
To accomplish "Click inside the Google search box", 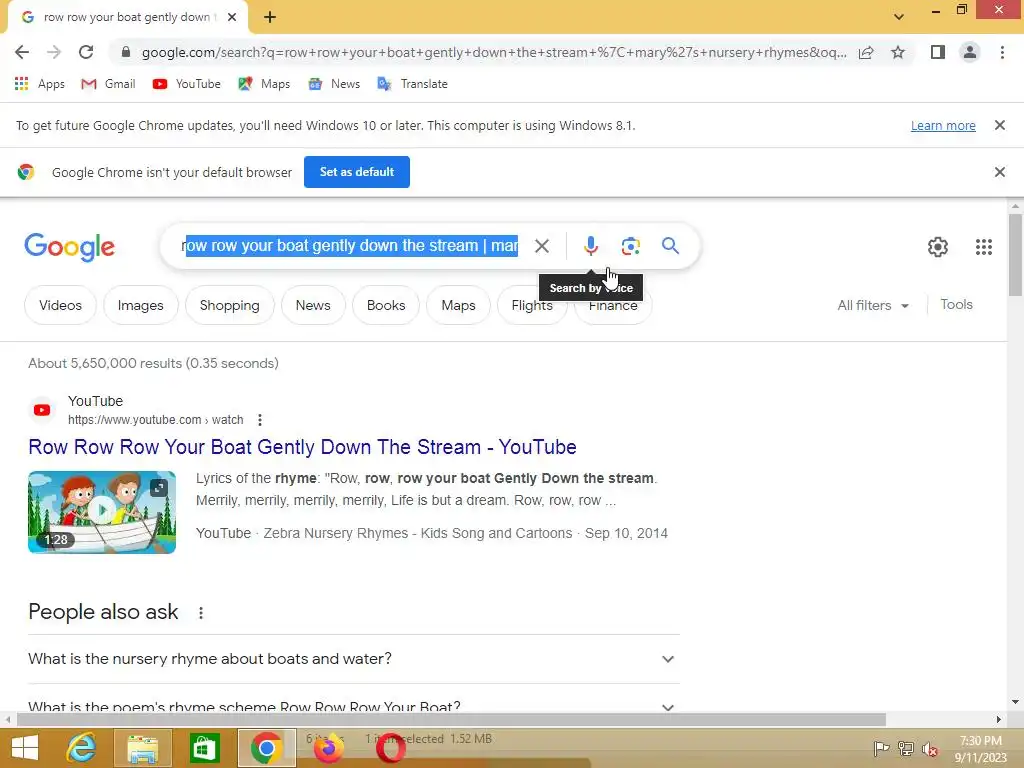I will click(x=350, y=246).
